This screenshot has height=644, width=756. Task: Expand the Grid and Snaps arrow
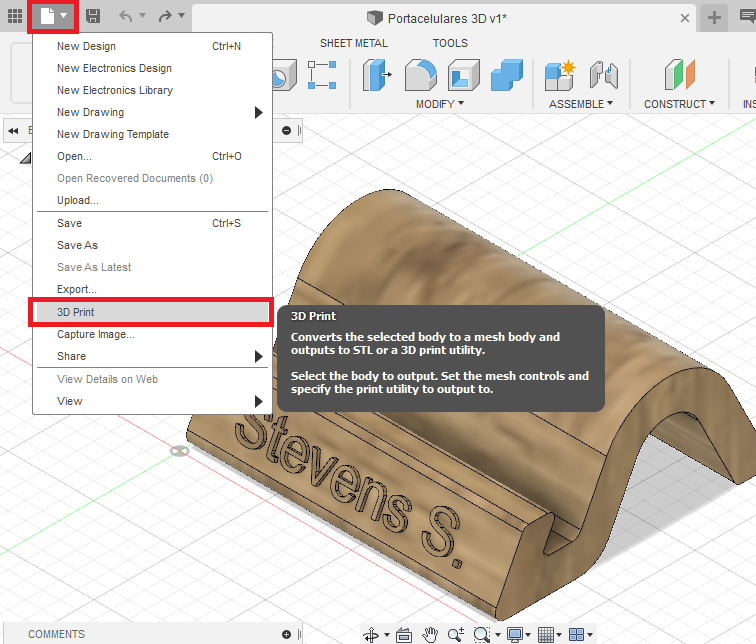(x=559, y=635)
